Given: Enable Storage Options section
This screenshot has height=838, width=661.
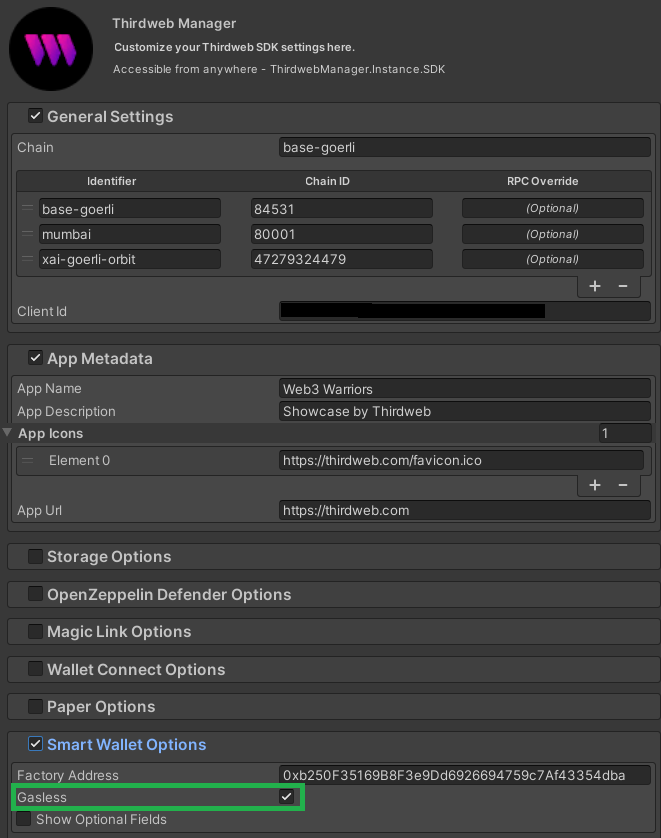Looking at the screenshot, I should click(x=35, y=556).
